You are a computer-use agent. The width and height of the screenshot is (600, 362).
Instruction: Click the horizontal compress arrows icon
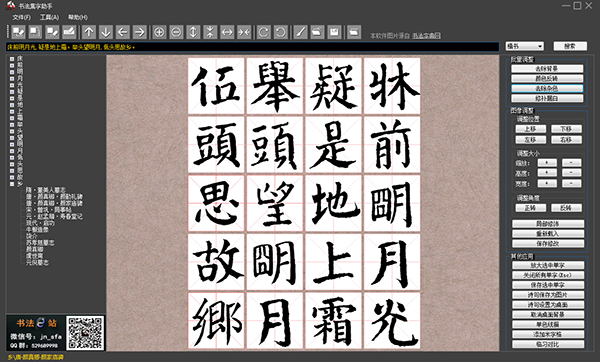point(244,32)
